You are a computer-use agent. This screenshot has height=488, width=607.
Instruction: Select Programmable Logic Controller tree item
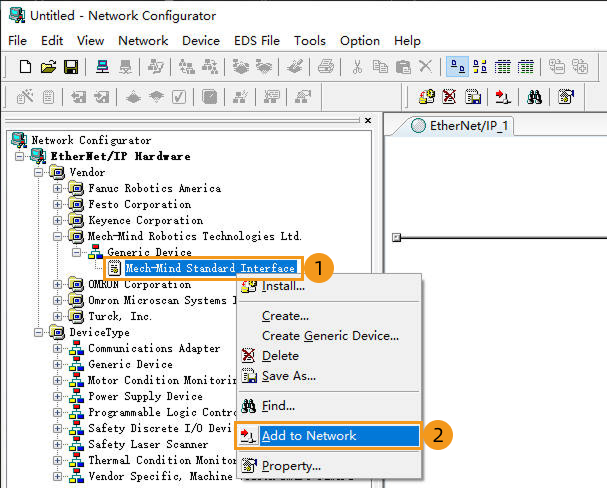pyautogui.click(x=162, y=412)
